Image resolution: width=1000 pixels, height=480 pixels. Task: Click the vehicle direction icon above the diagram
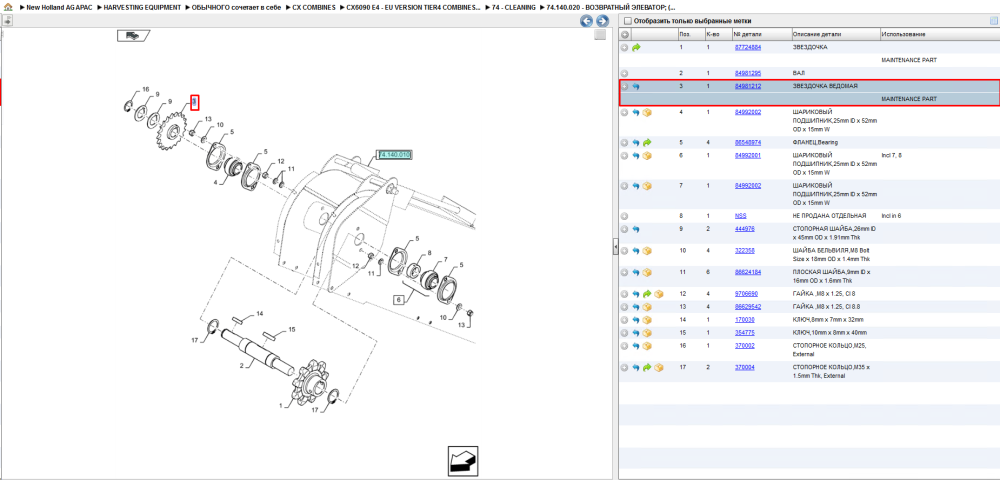(133, 36)
